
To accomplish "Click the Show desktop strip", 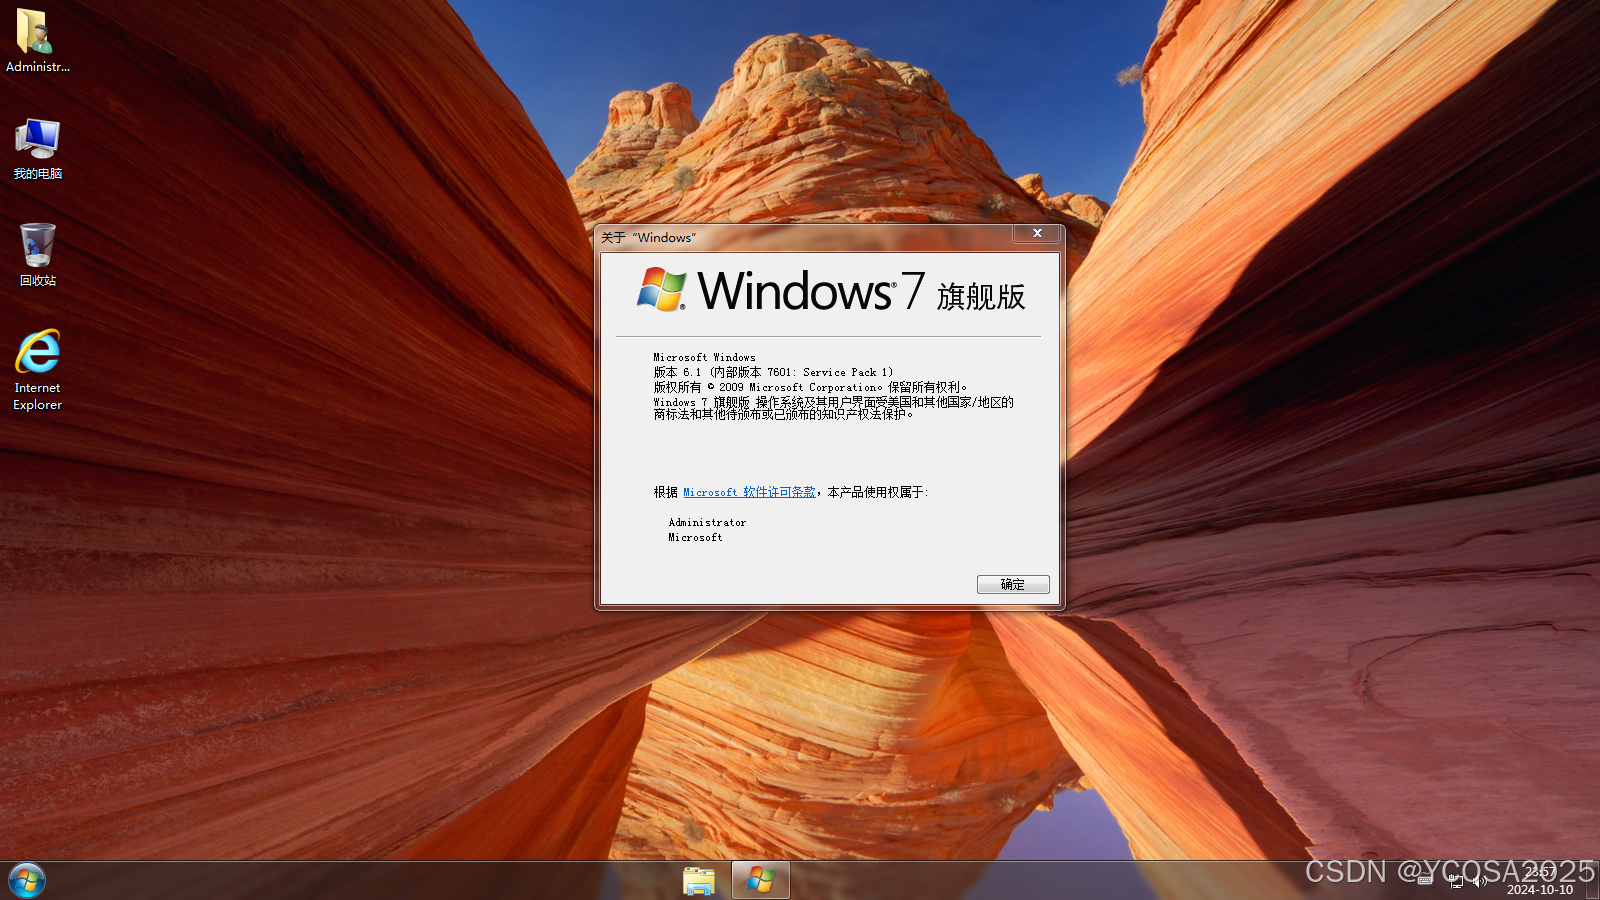I will tap(1593, 881).
